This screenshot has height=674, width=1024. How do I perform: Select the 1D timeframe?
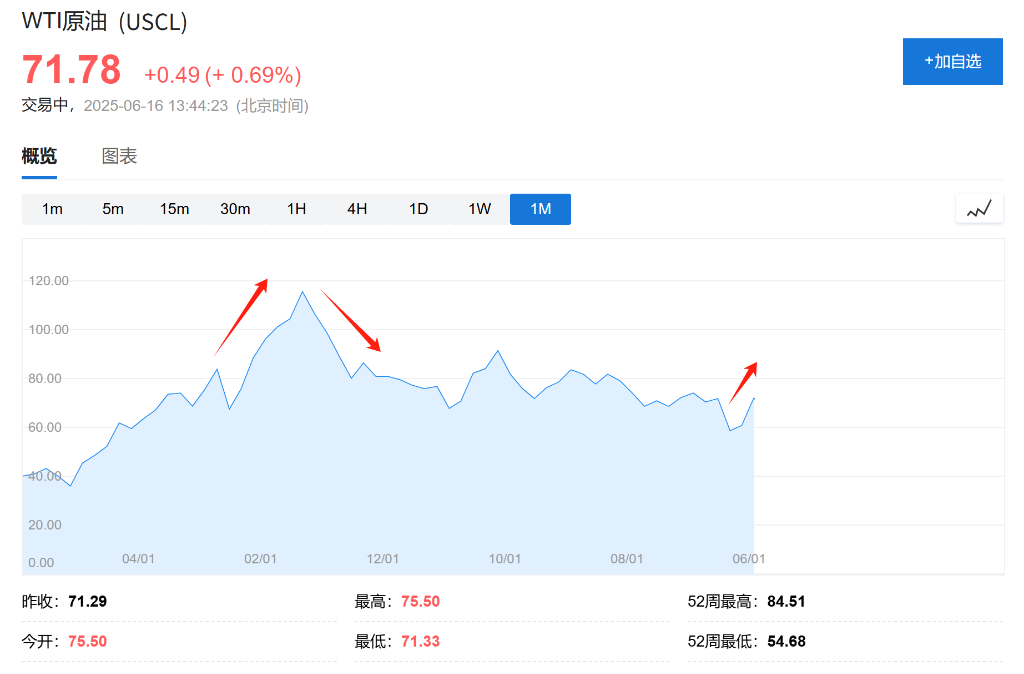418,209
